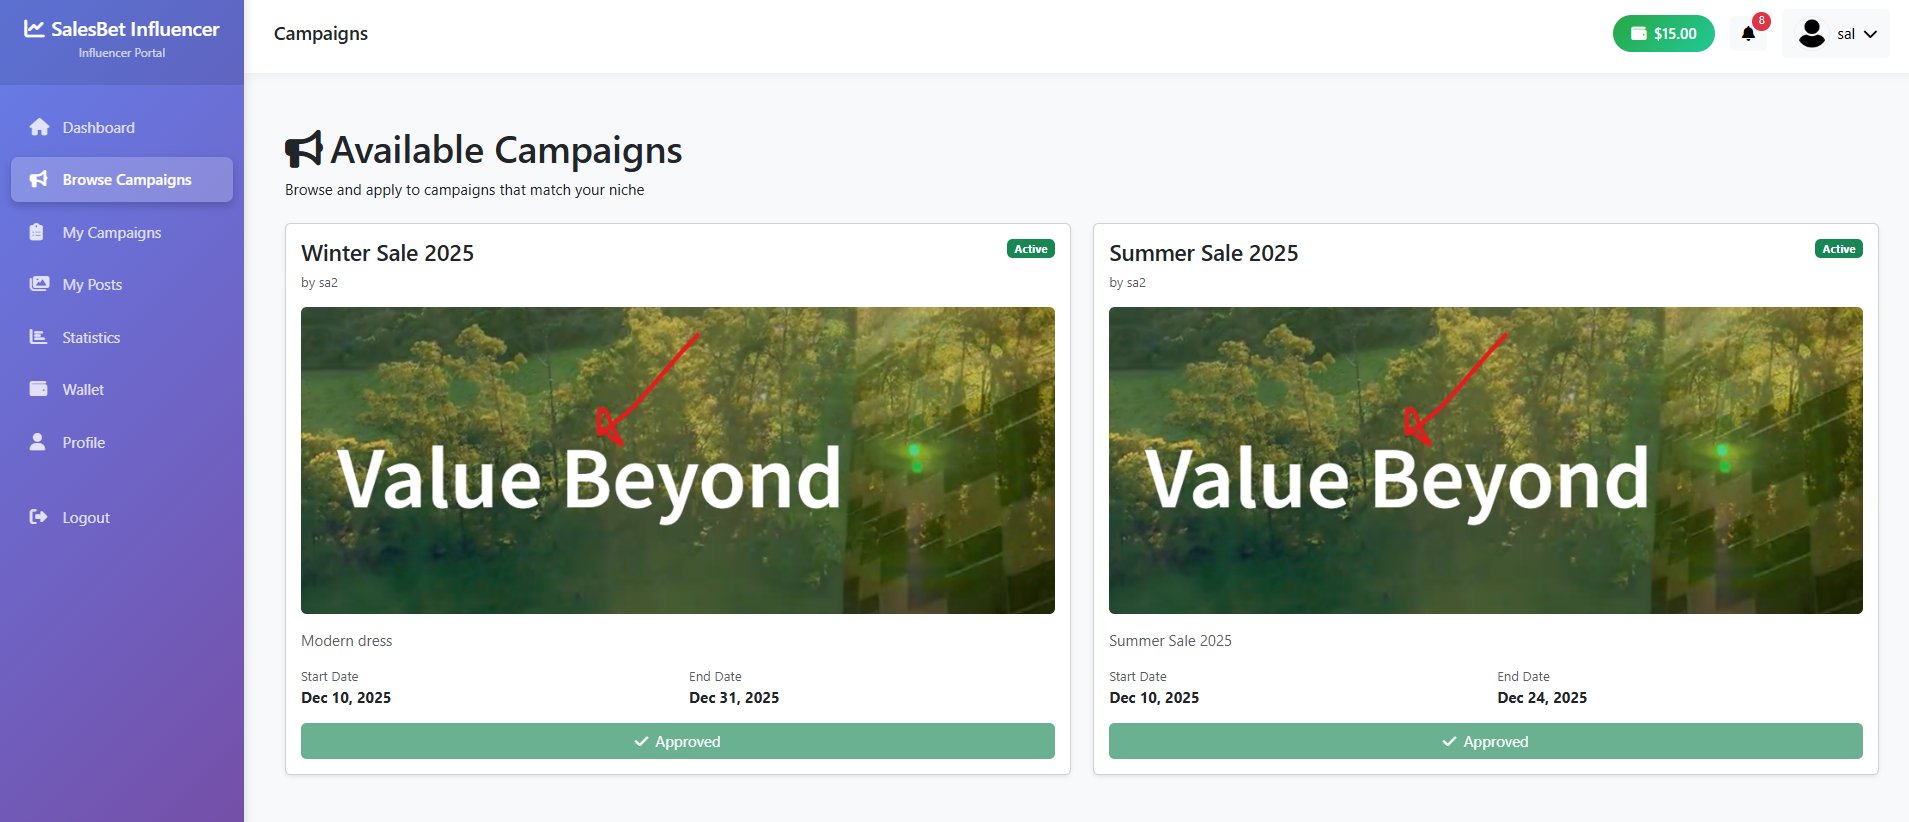
Task: Select the My Posts images icon
Action: 38,284
